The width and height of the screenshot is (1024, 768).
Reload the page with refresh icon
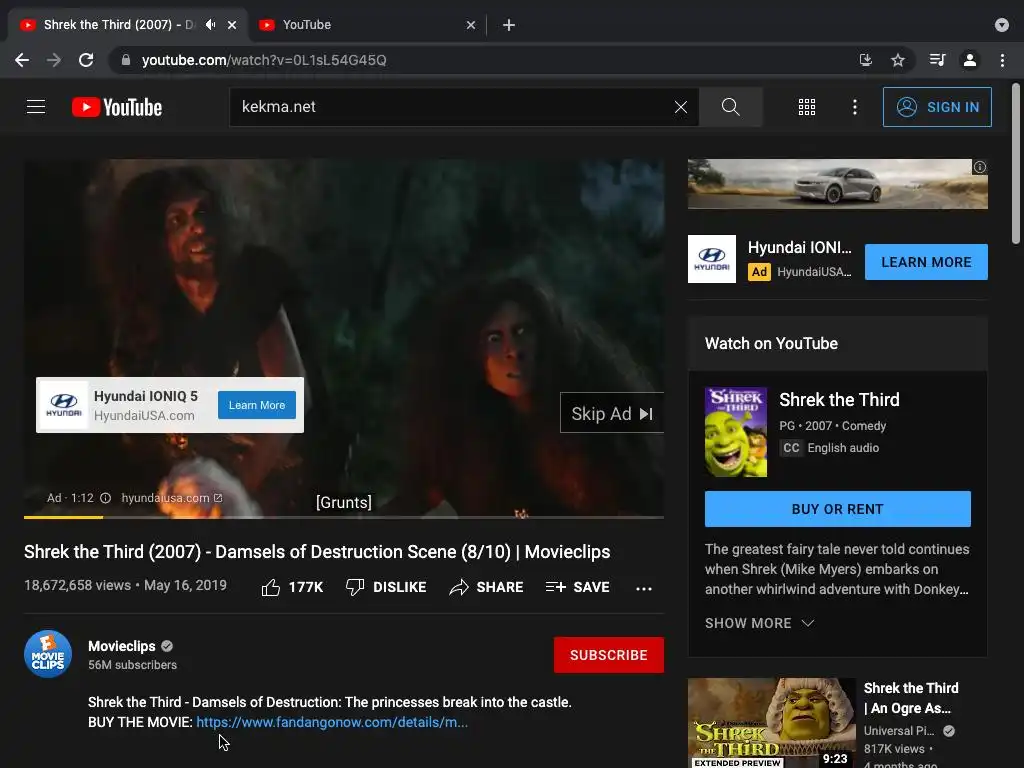click(x=86, y=60)
